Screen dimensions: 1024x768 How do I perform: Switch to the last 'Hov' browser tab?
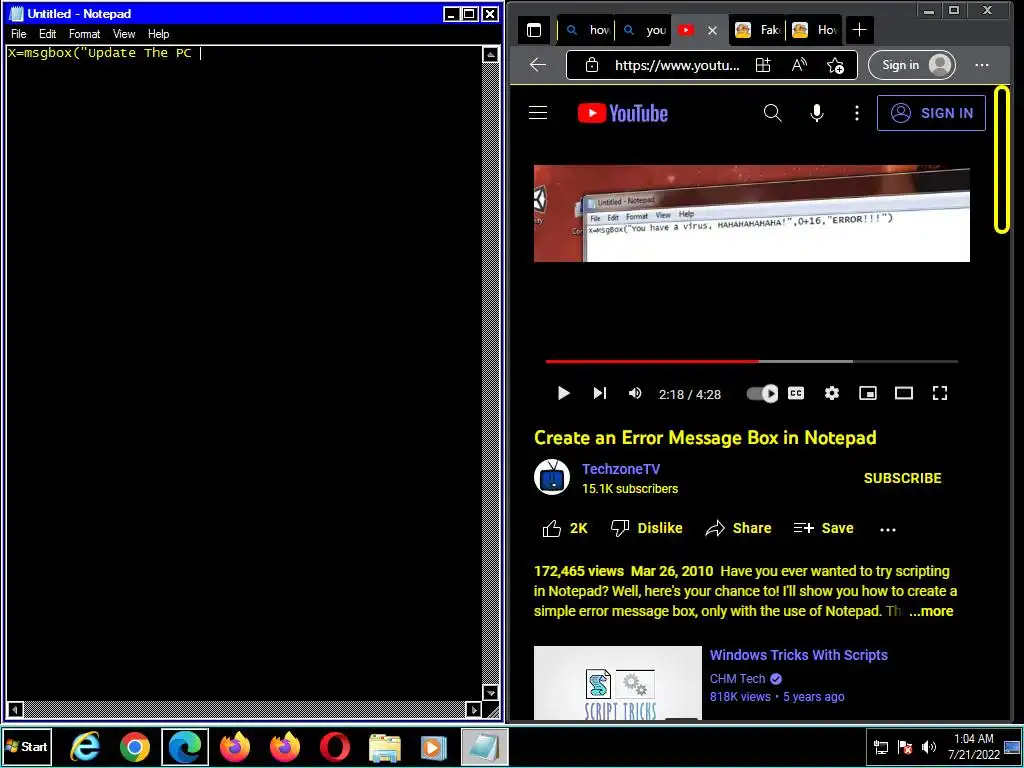(x=814, y=30)
